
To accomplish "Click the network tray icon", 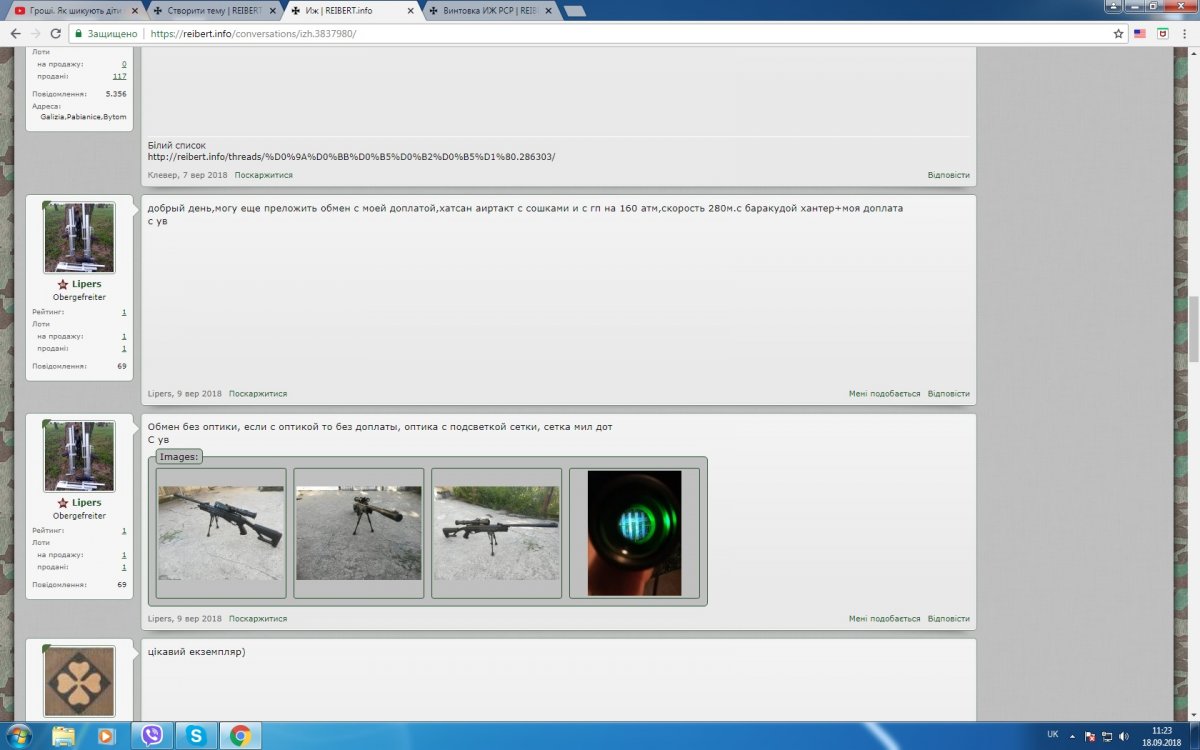I will pos(1107,735).
